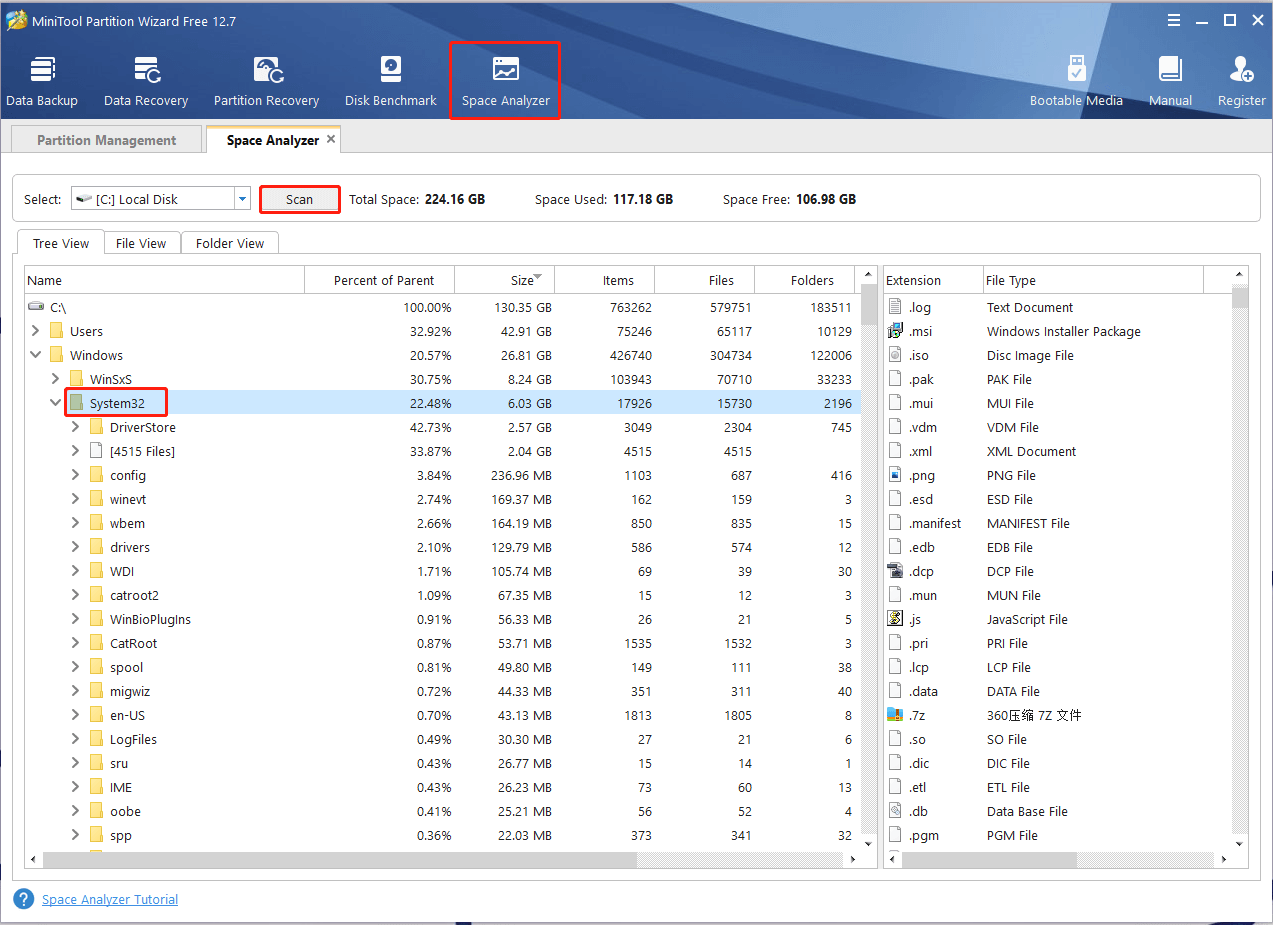This screenshot has width=1273, height=925.
Task: Click the DriverStore folder icon
Action: (x=97, y=427)
